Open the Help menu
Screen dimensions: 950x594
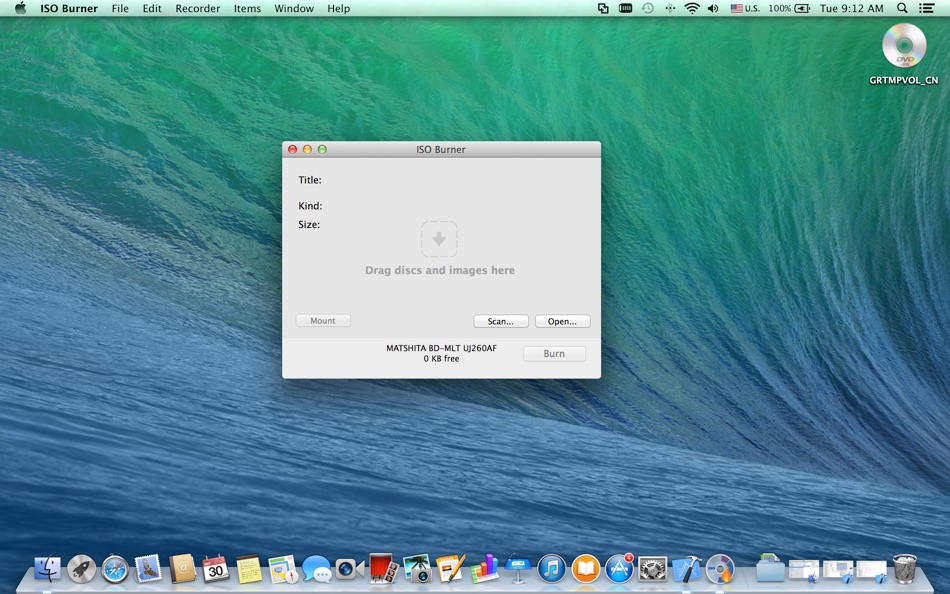[339, 8]
